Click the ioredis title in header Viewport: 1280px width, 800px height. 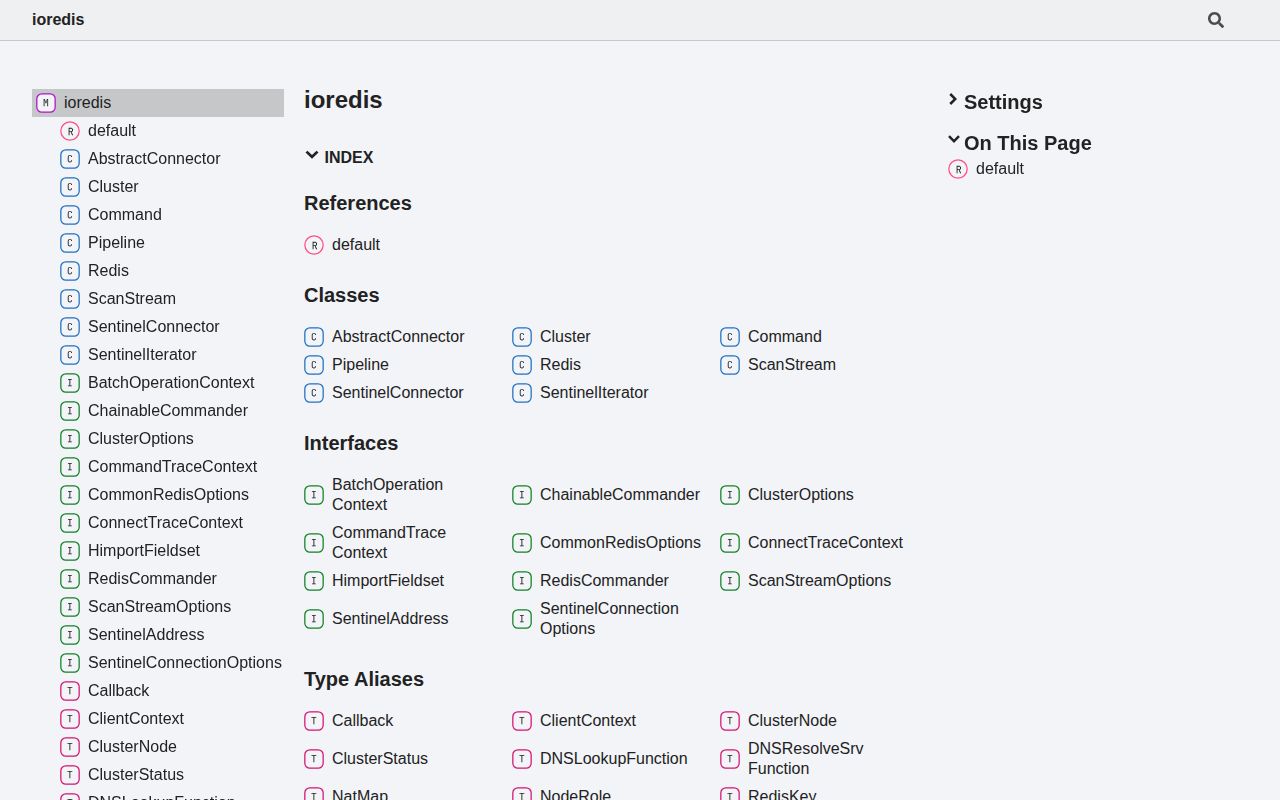click(x=58, y=19)
